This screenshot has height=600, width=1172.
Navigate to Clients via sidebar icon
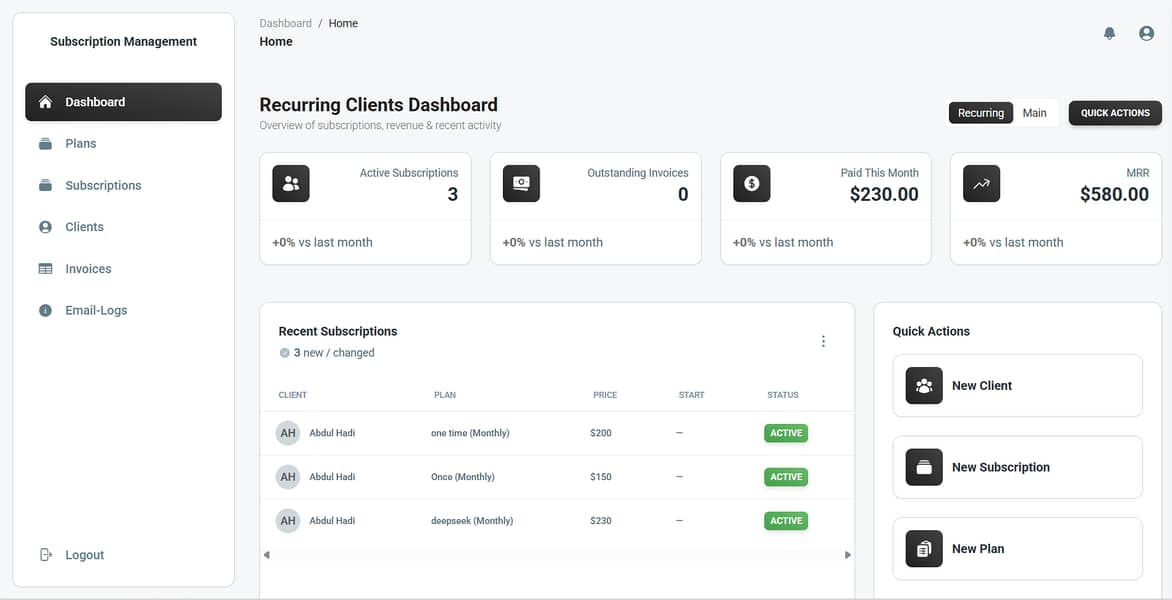click(44, 227)
